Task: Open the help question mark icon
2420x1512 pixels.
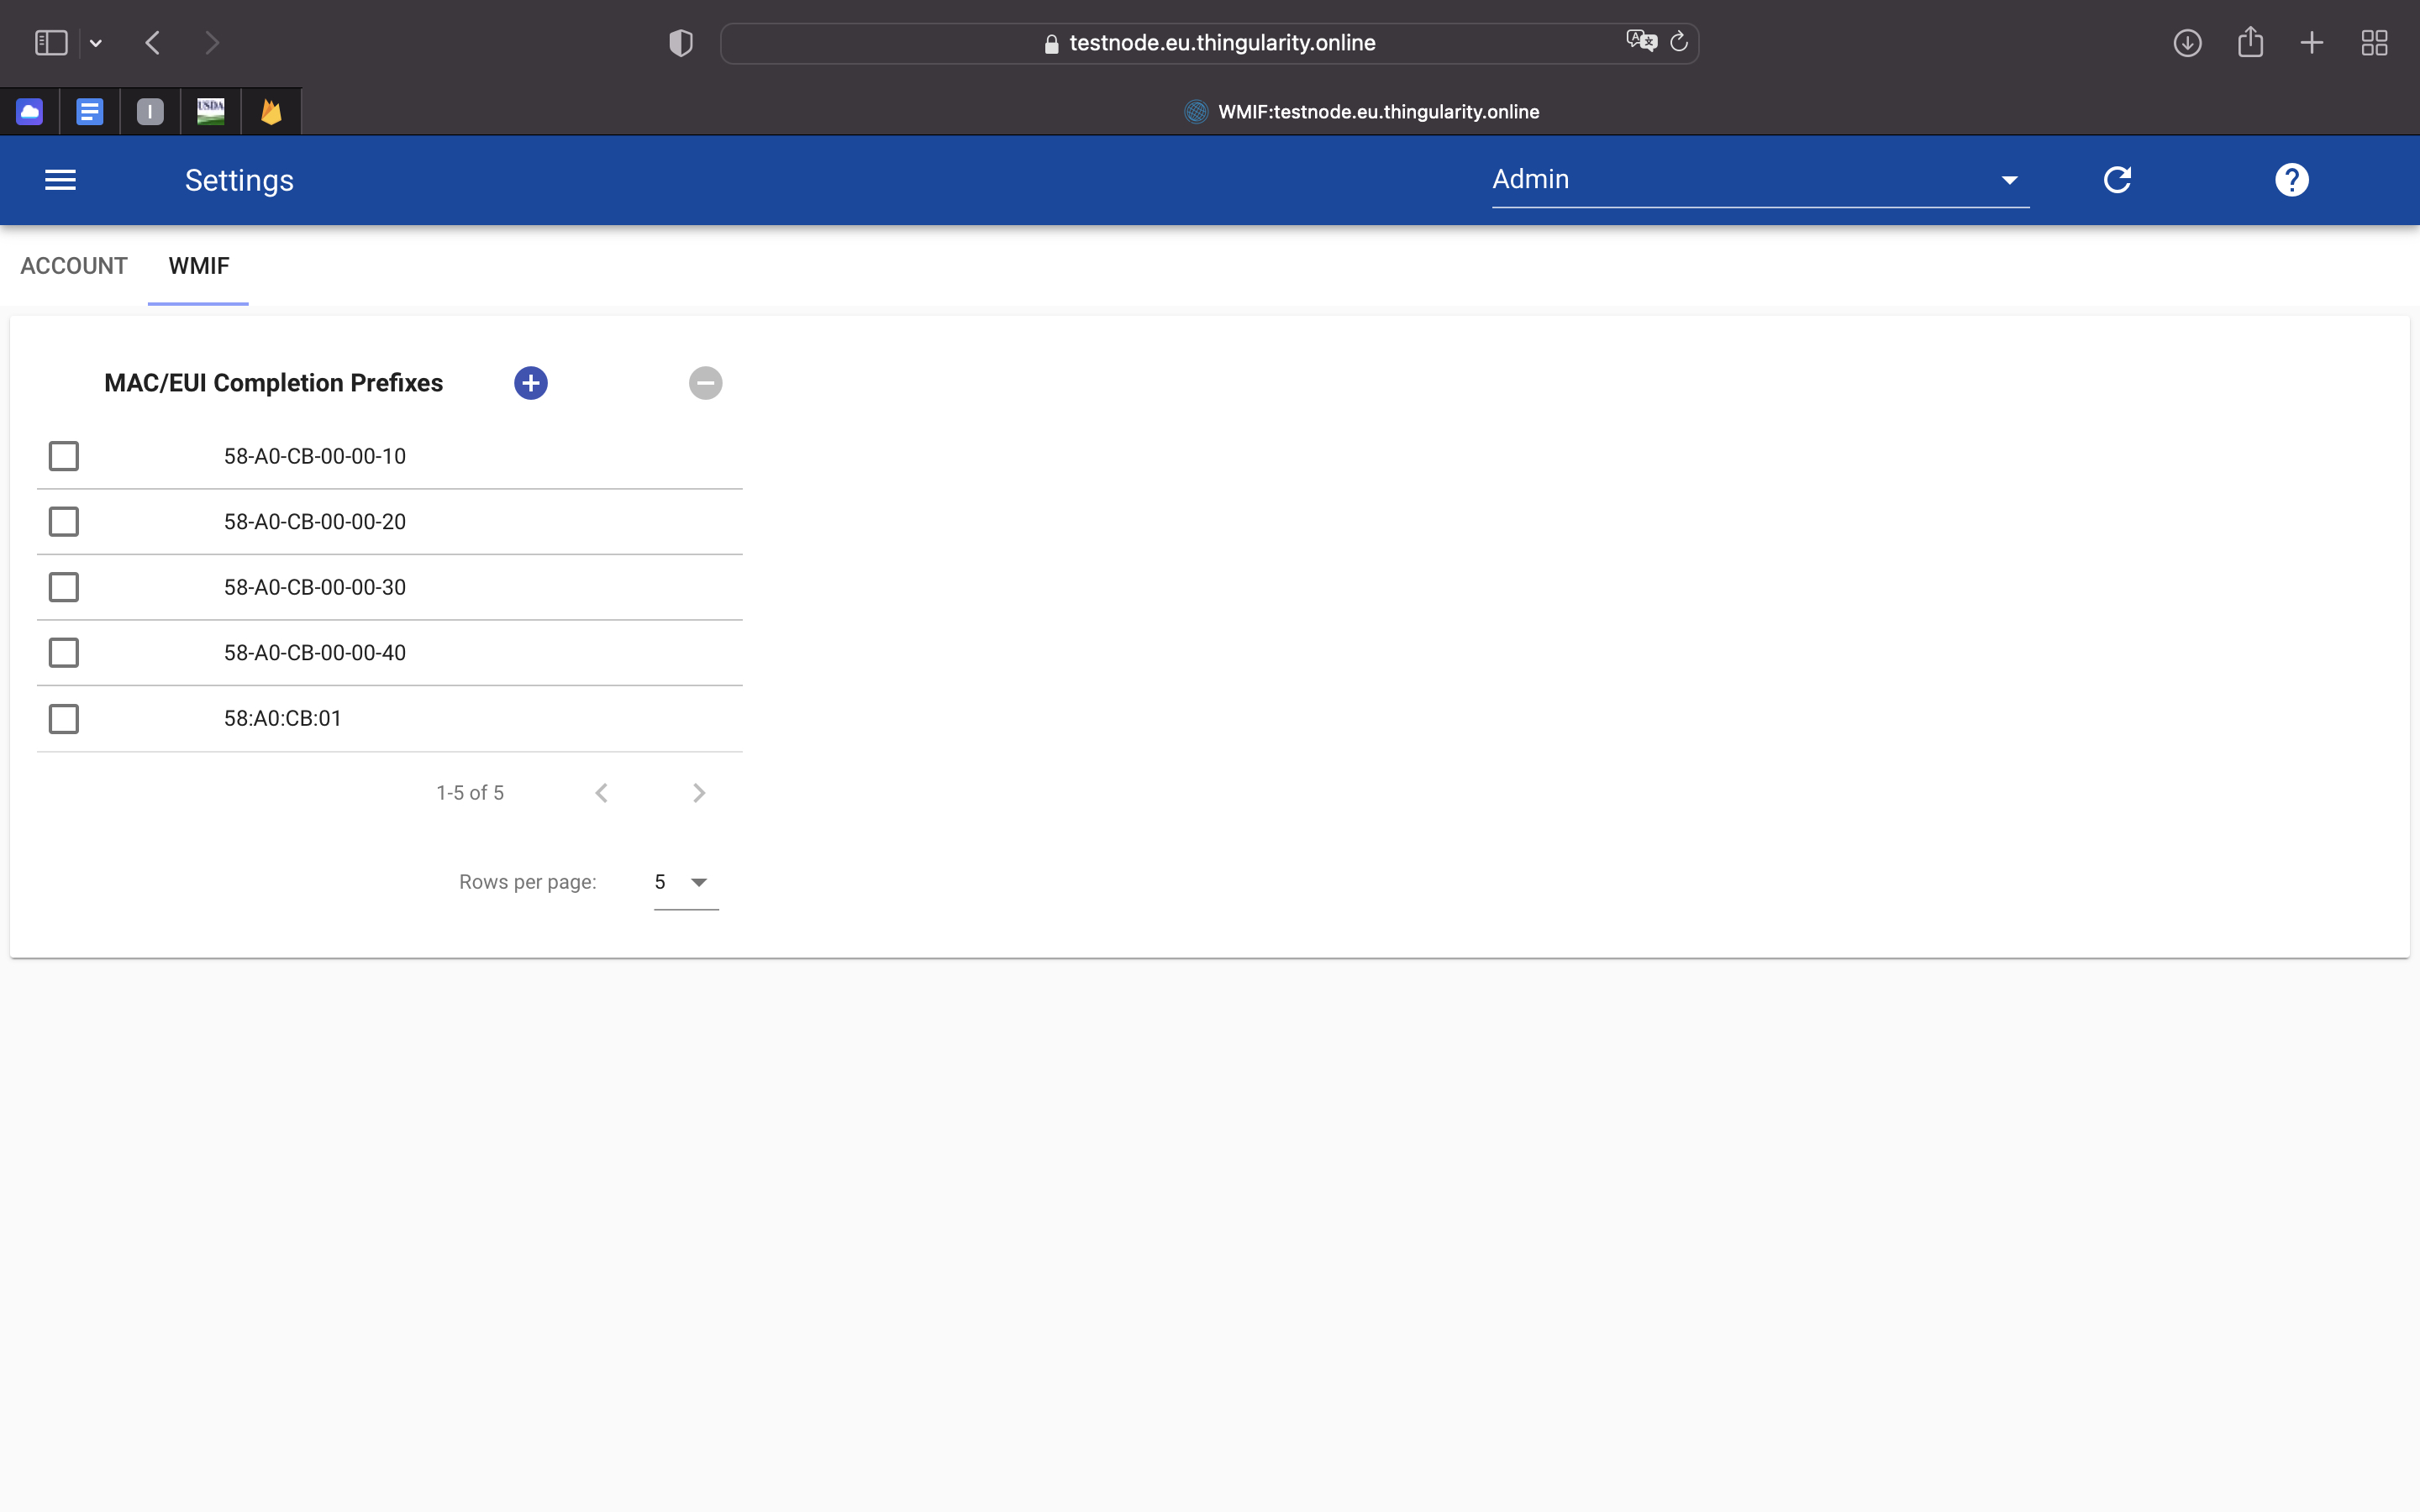Action: click(2291, 180)
